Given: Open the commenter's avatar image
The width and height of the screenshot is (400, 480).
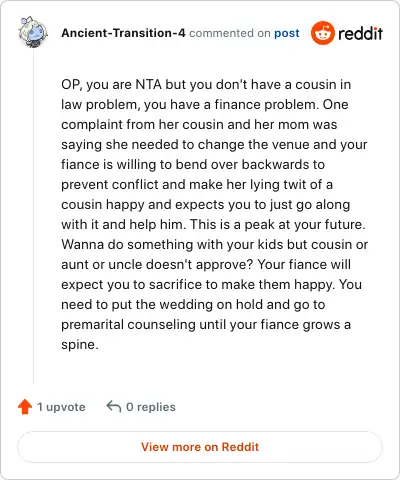Looking at the screenshot, I should (33, 32).
